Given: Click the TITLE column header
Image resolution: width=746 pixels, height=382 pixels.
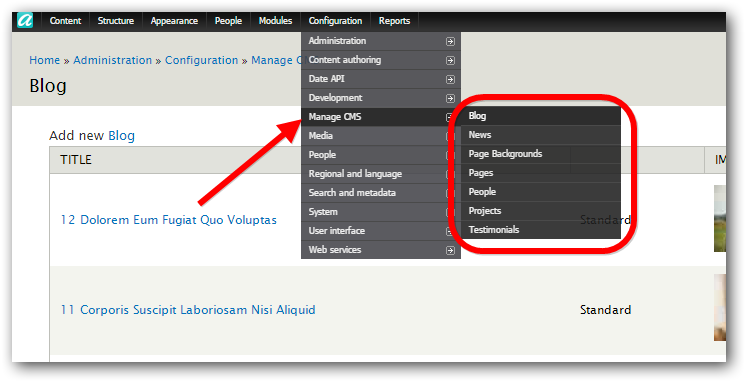Looking at the screenshot, I should pos(76,160).
